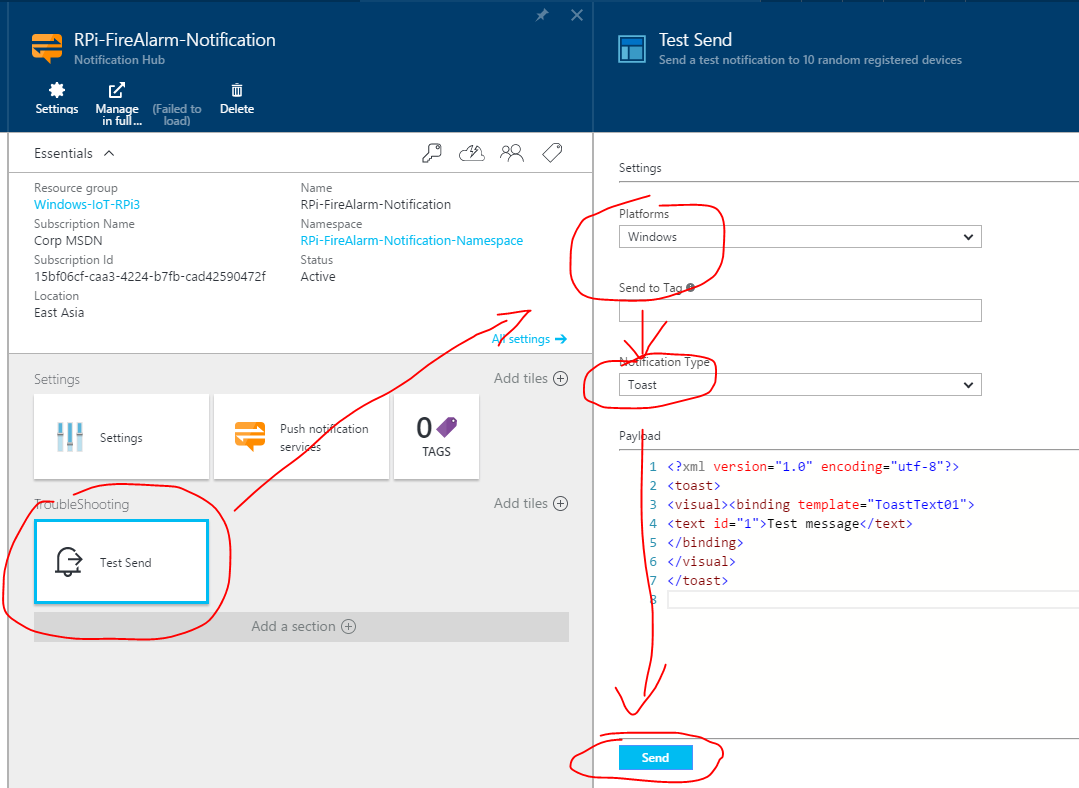Open Windows-IoT-RPi3 resource group link
1079x788 pixels.
87,204
